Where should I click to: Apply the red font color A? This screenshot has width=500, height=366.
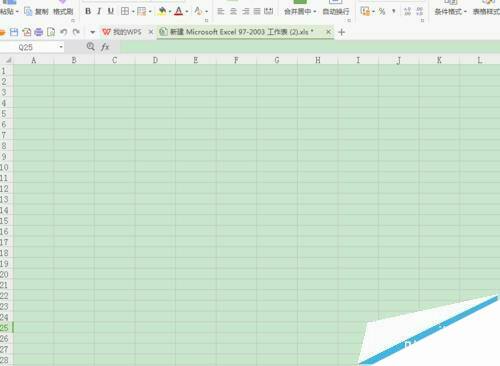[179, 11]
